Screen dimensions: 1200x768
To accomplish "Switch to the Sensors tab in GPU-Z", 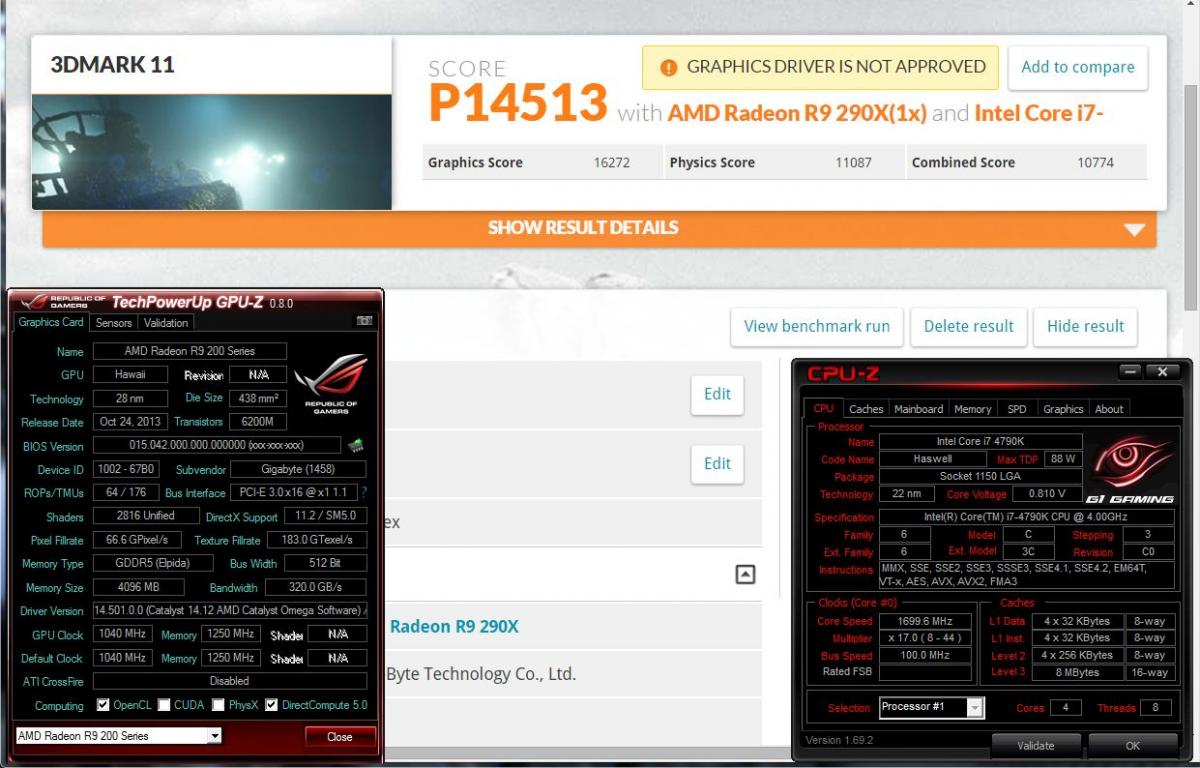I will 113,323.
